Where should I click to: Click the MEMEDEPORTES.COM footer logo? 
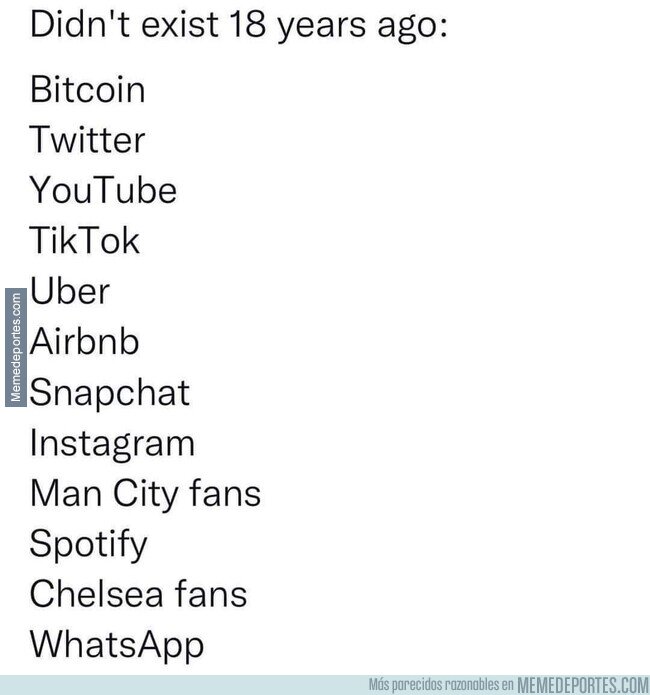[583, 685]
